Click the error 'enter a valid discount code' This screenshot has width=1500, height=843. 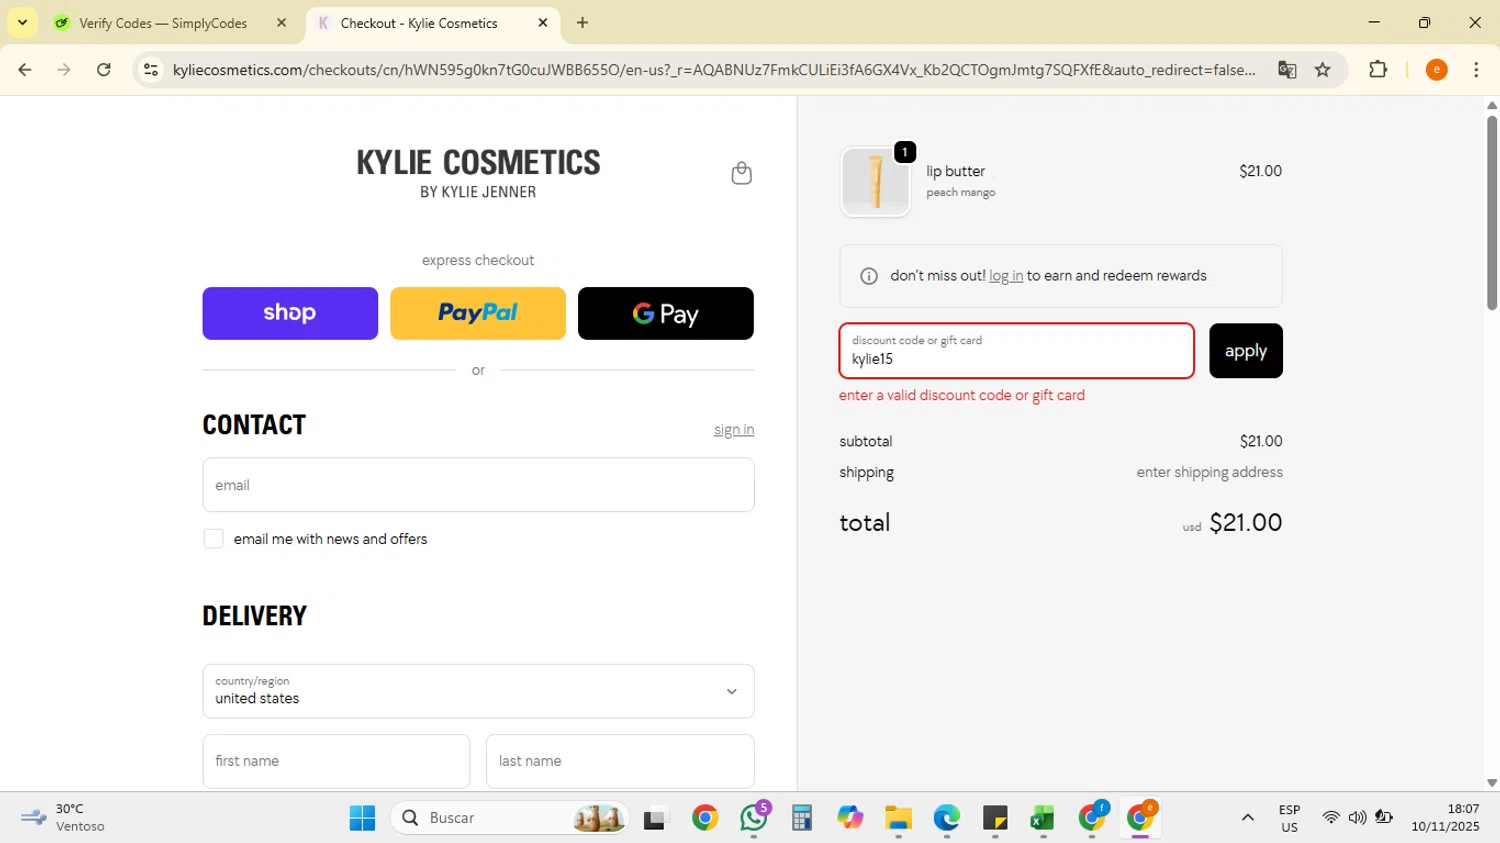tap(962, 396)
